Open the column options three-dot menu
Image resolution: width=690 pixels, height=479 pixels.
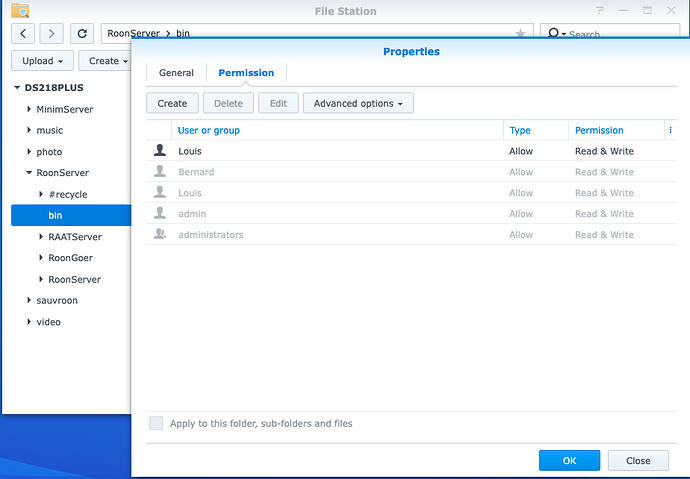click(x=670, y=130)
